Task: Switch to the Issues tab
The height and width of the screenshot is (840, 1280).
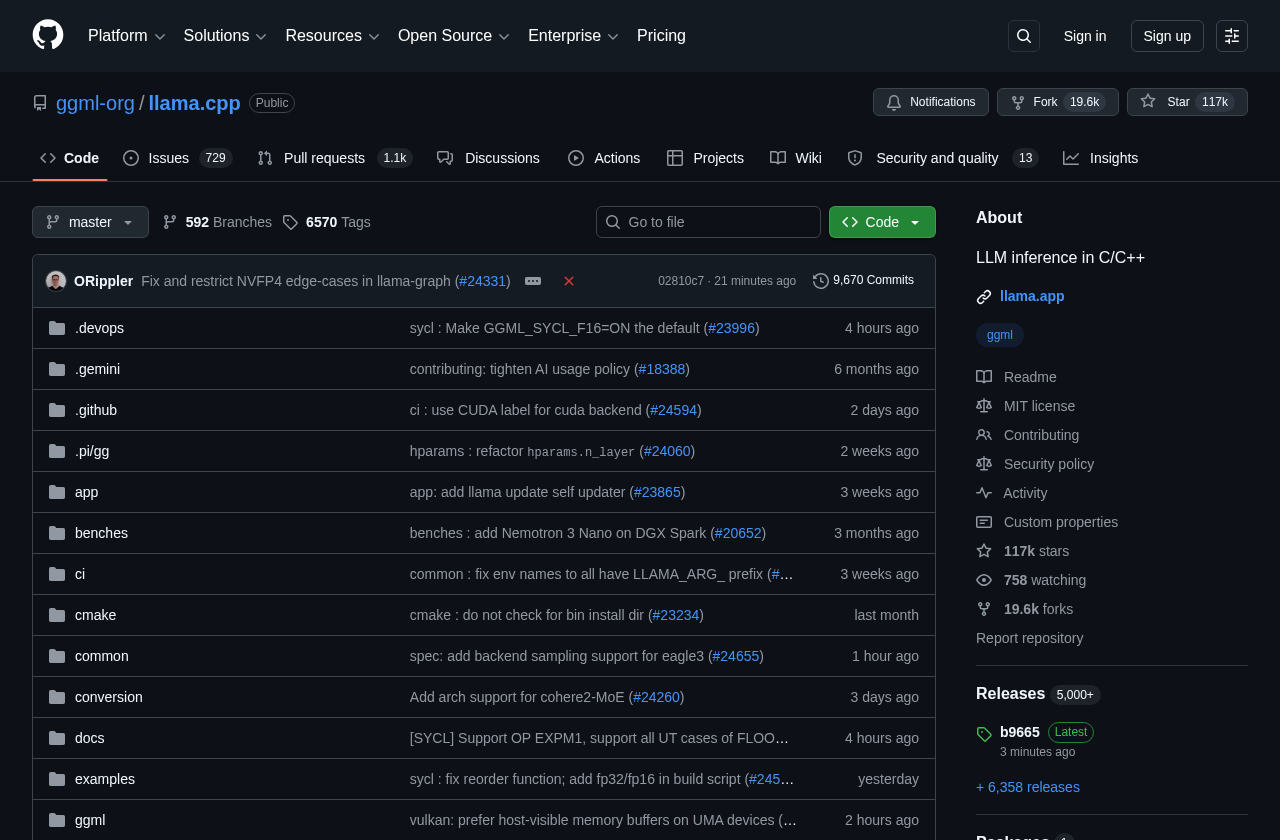Action: click(178, 158)
